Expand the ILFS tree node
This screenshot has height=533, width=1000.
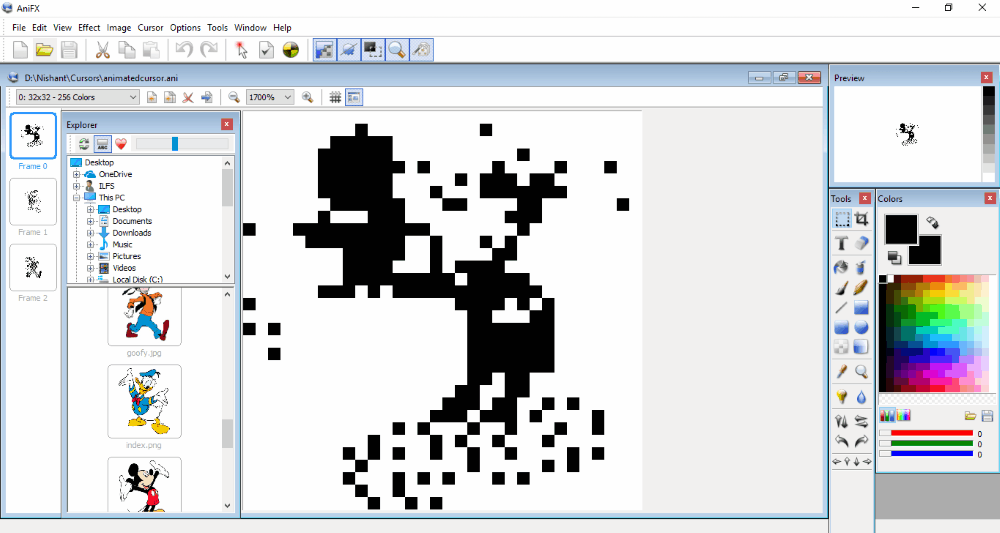point(77,186)
